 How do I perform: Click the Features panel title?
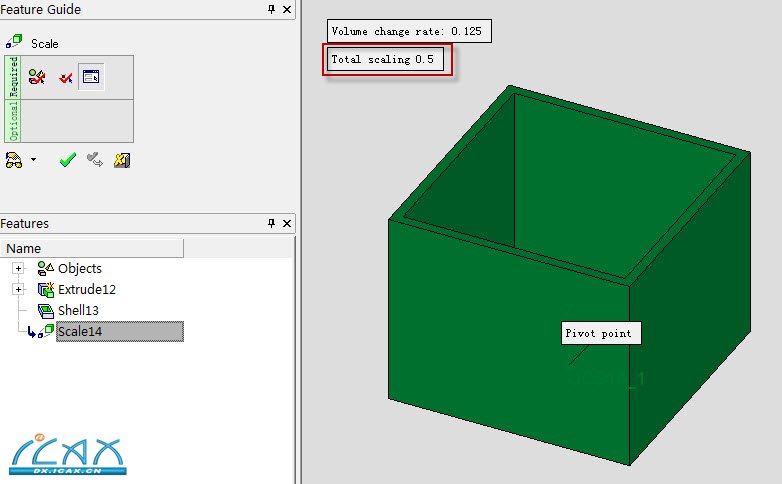pyautogui.click(x=24, y=223)
